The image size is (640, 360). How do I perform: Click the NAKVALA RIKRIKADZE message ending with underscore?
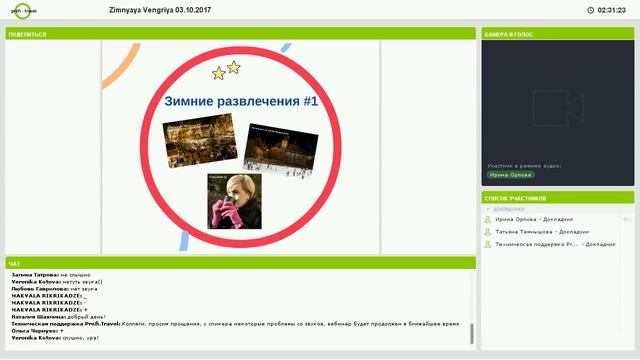[49, 296]
